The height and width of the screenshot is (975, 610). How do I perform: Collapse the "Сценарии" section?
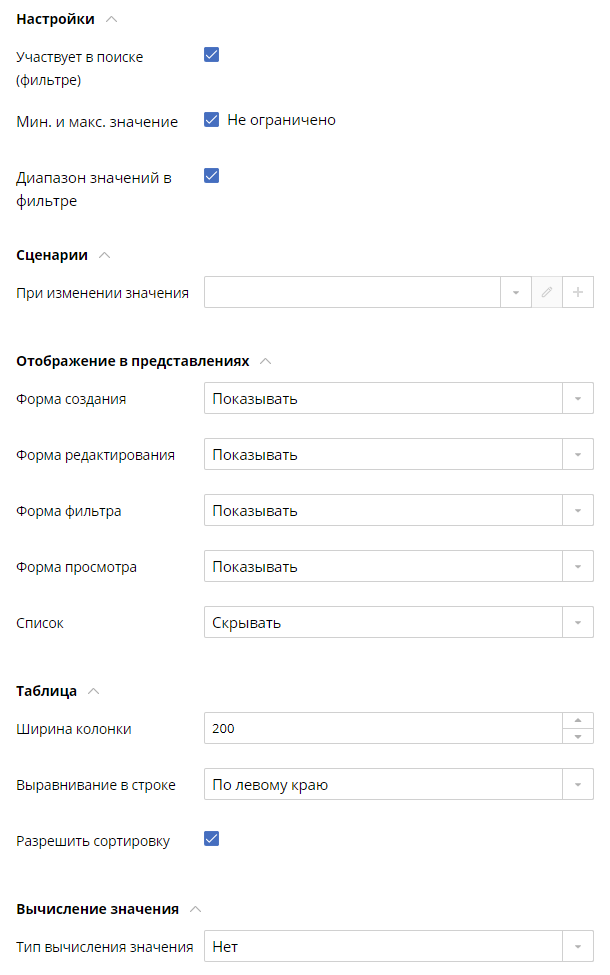point(104,255)
